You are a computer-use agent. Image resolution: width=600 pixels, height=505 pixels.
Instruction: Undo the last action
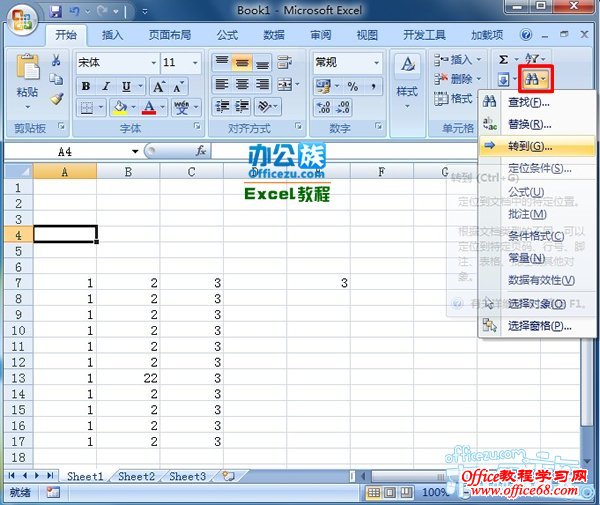(74, 11)
